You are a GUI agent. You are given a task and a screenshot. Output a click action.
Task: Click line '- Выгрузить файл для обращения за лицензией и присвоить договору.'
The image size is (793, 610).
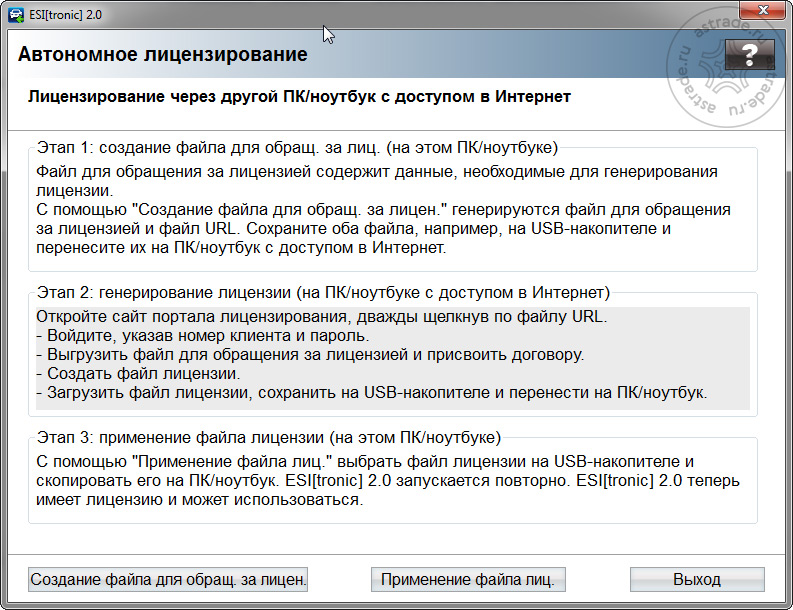(310, 355)
